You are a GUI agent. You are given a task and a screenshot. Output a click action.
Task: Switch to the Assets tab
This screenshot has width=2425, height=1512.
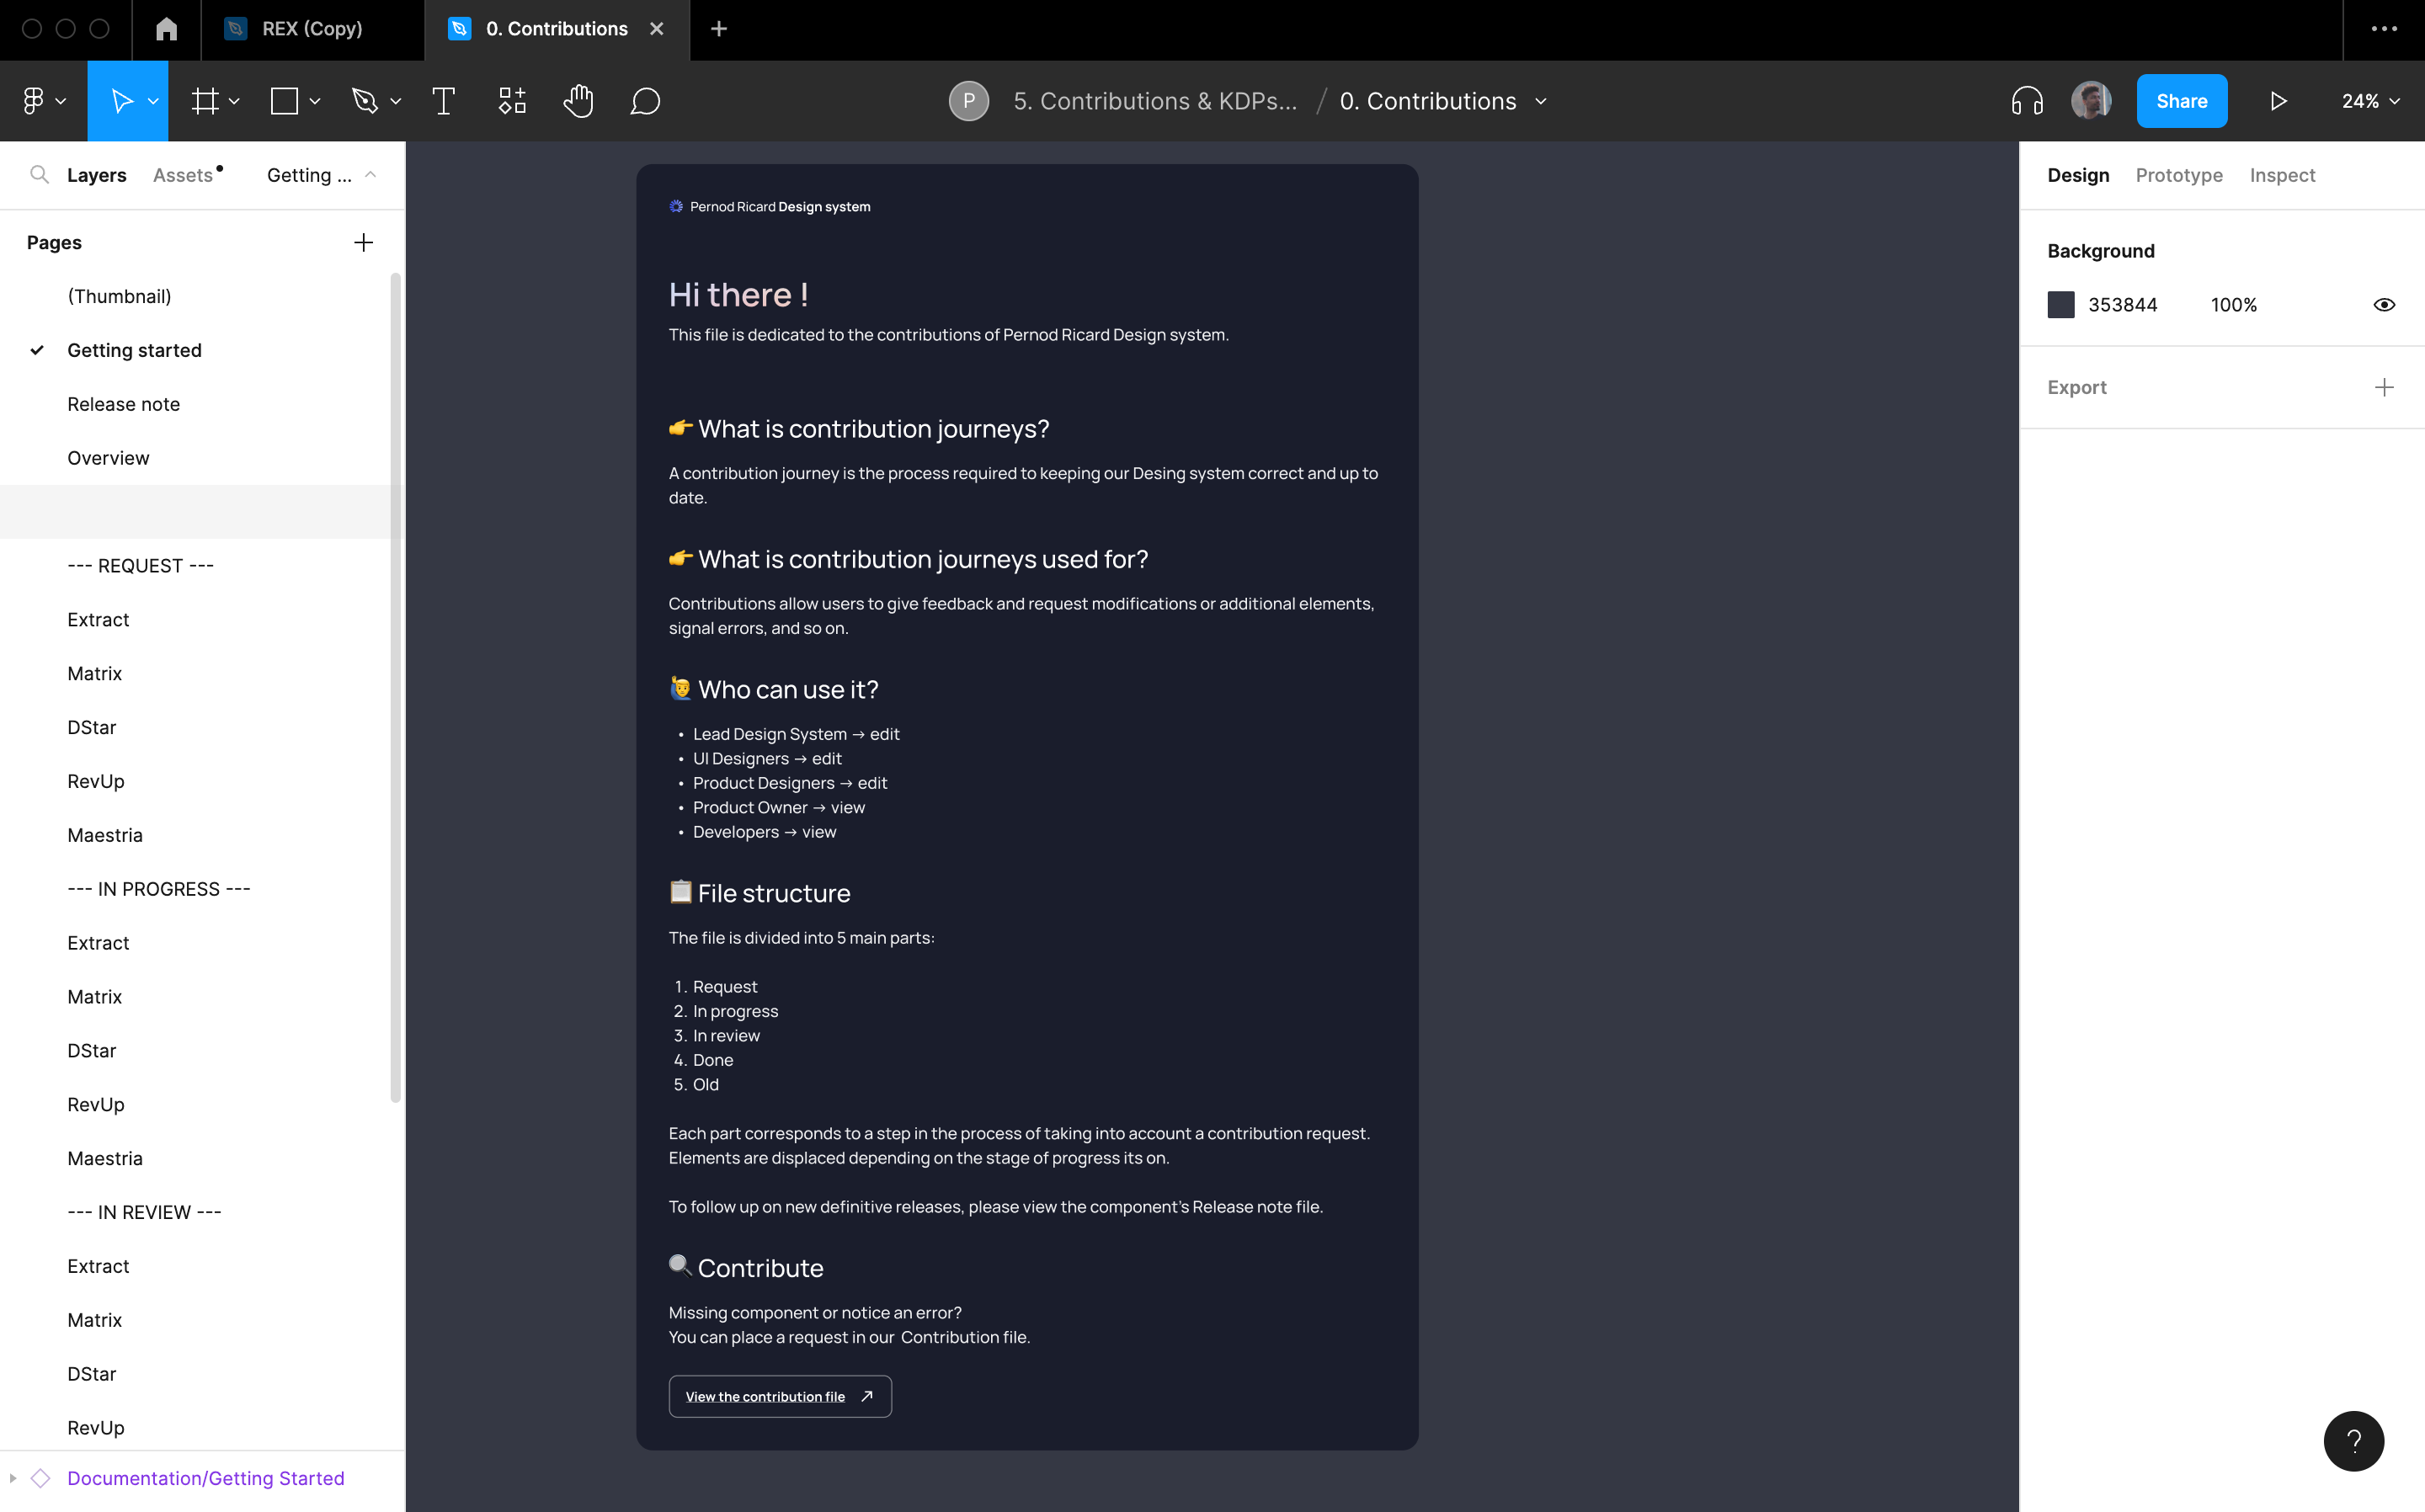click(x=183, y=175)
